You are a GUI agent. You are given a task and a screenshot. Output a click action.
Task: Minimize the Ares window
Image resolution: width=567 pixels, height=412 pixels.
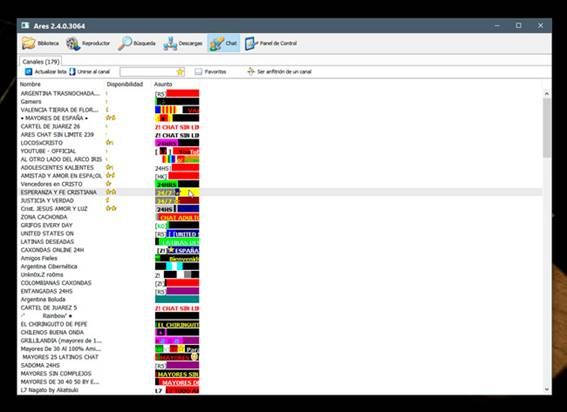(497, 26)
